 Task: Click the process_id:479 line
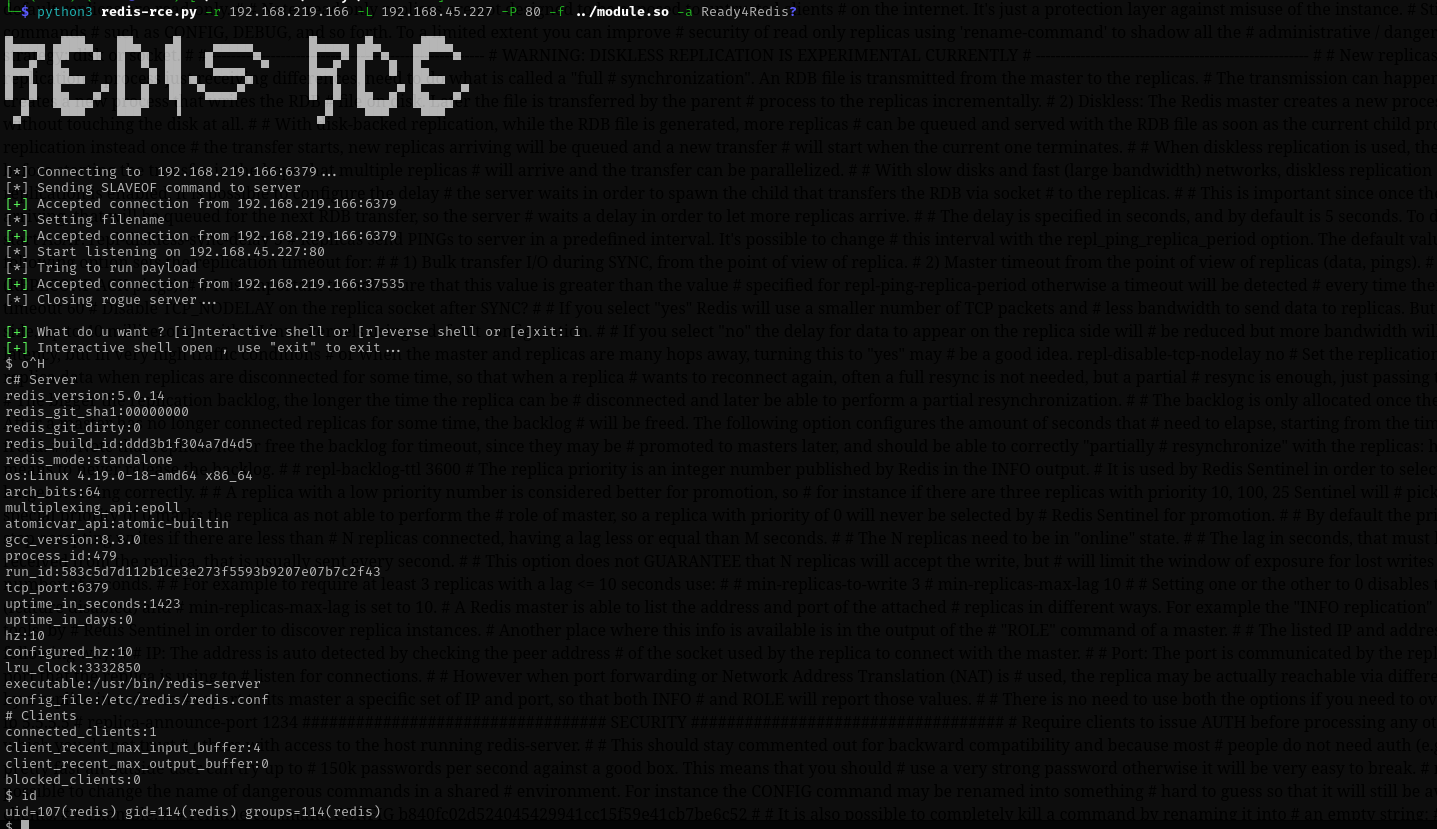(x=61, y=556)
